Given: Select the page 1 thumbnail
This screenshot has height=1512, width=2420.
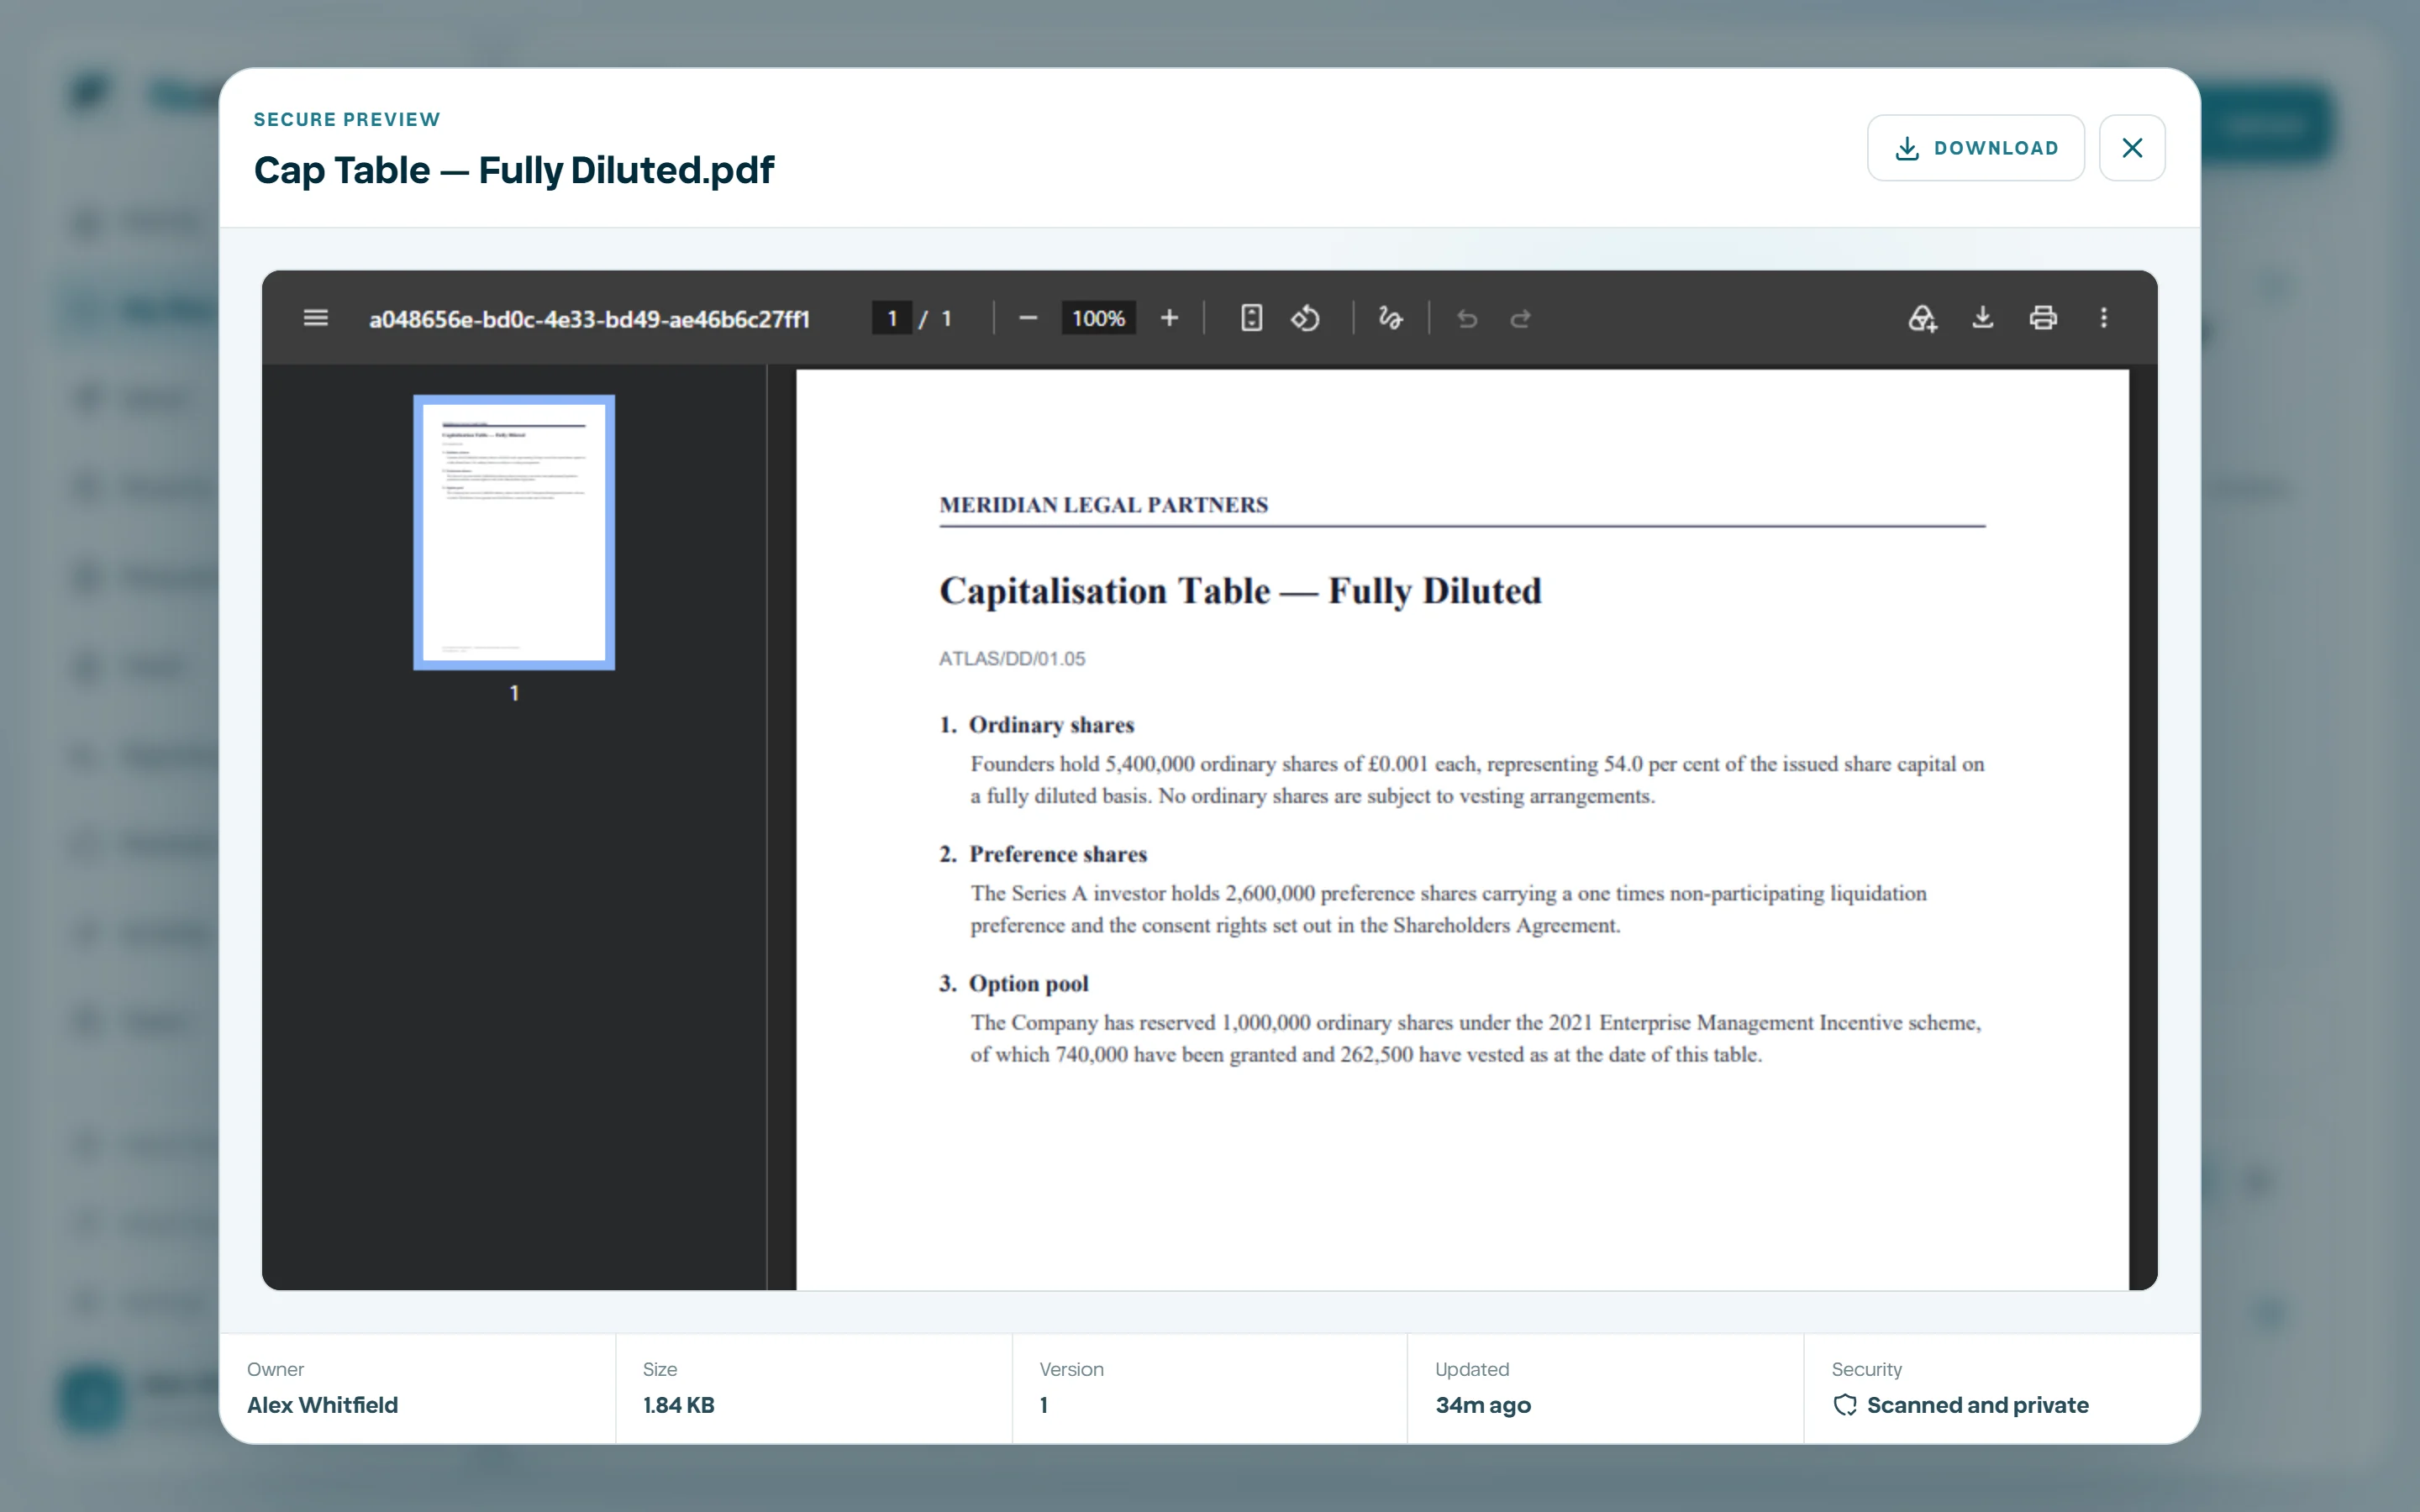Looking at the screenshot, I should 514,532.
